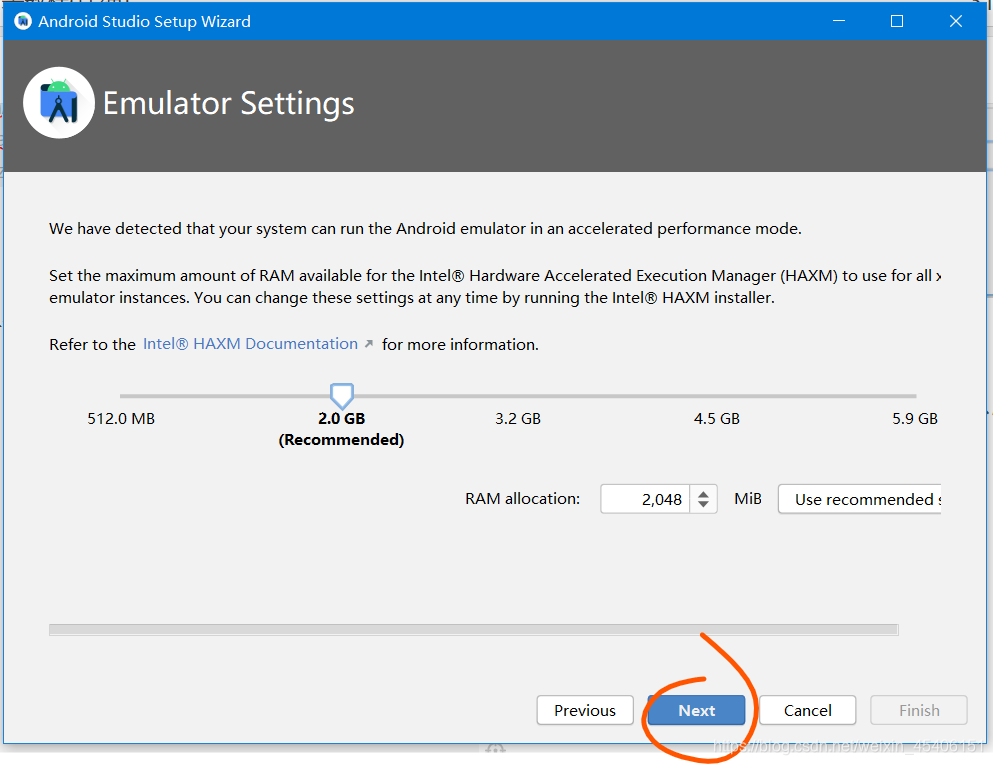Click the external link arrow icon
This screenshot has width=993, height=765.
click(369, 344)
